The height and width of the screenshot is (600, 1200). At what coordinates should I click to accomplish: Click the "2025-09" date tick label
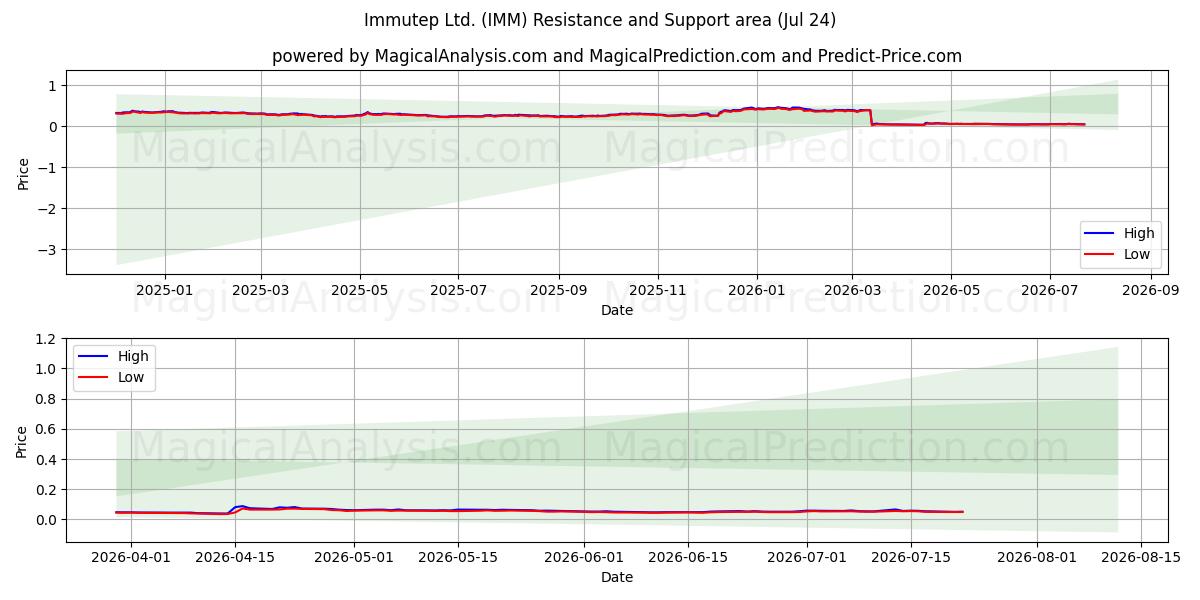point(558,290)
